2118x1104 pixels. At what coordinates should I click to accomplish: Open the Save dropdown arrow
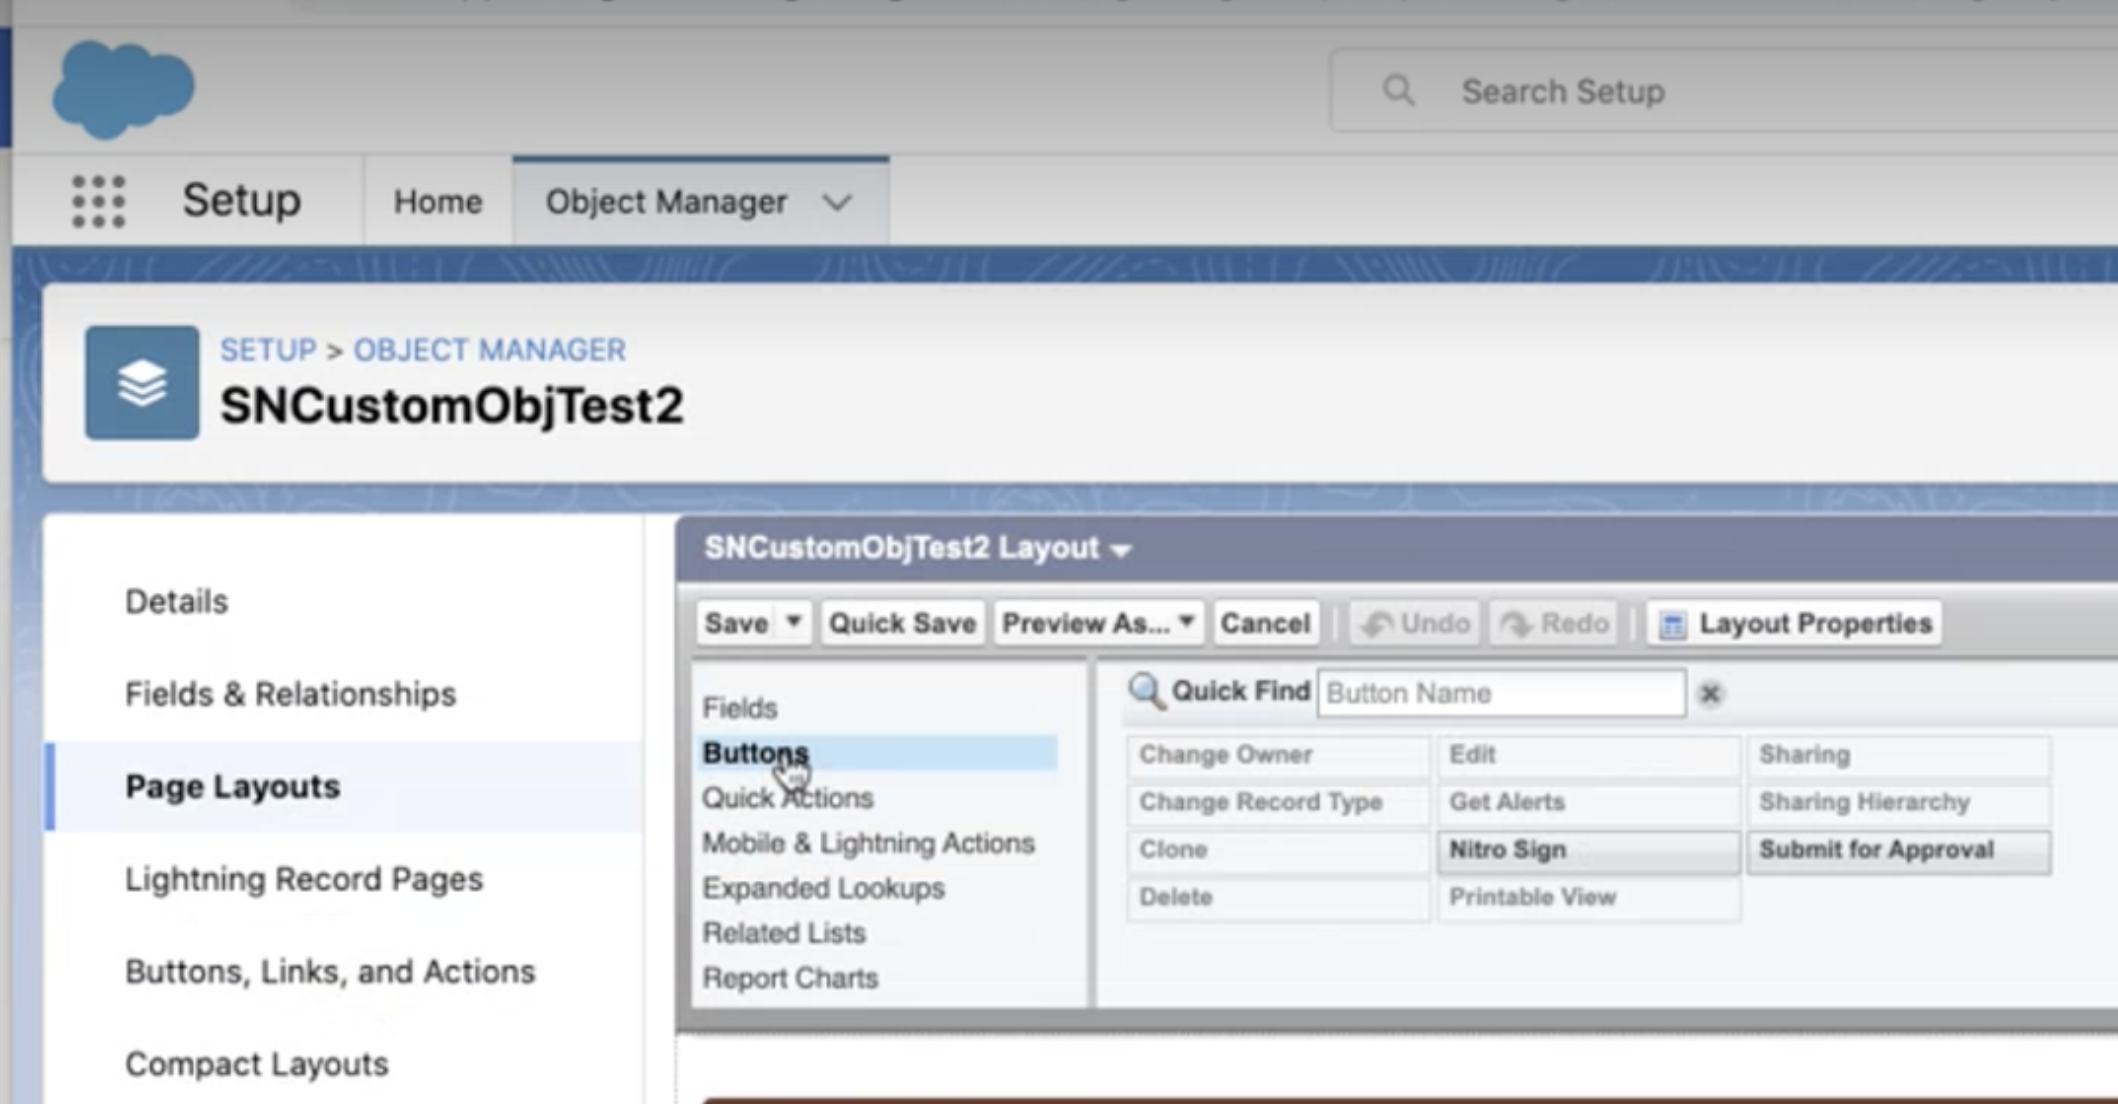794,622
